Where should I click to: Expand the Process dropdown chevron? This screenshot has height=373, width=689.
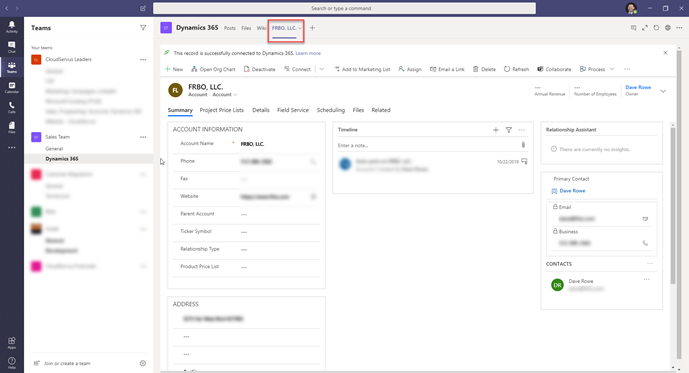(x=612, y=69)
